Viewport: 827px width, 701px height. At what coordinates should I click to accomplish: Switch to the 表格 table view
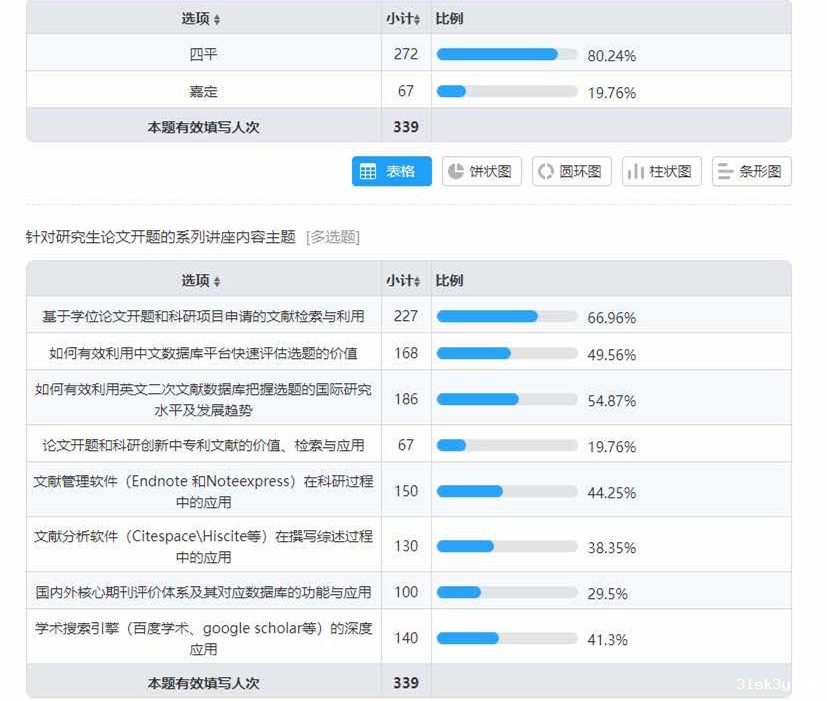tap(391, 171)
